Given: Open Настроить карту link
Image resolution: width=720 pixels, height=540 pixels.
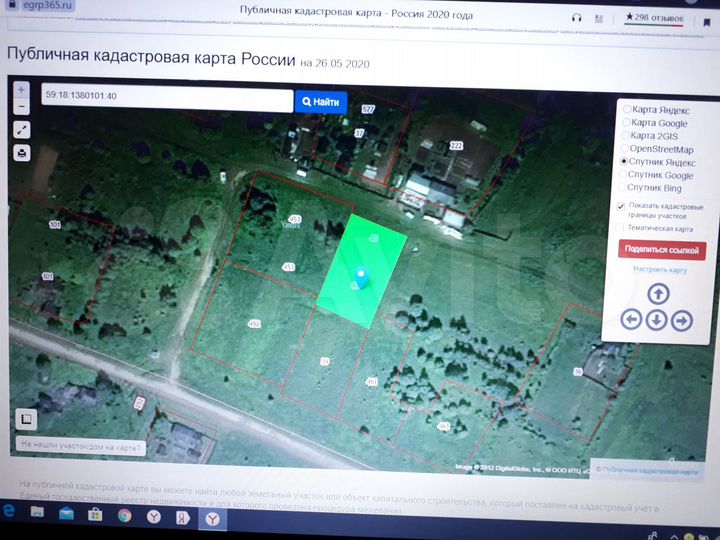Looking at the screenshot, I should pyautogui.click(x=660, y=270).
